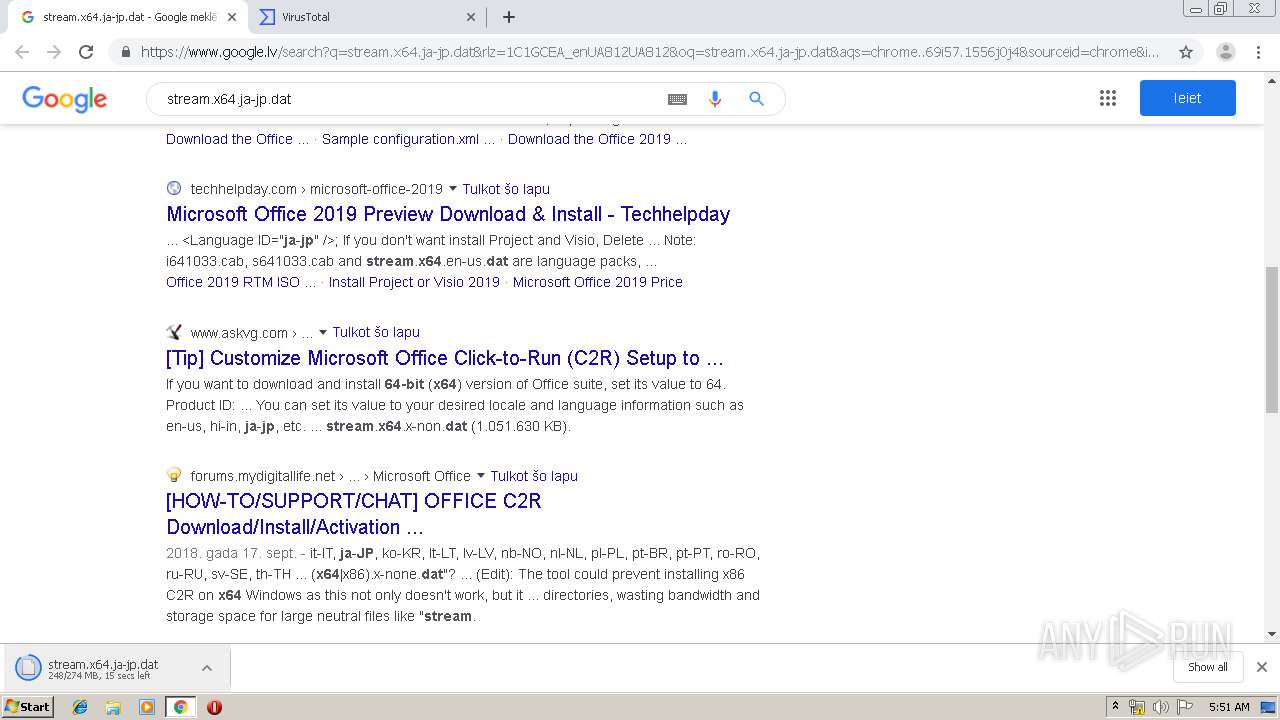Viewport: 1280px width, 720px height.
Task: Open Windows Explorer folder in taskbar
Action: pyautogui.click(x=113, y=707)
